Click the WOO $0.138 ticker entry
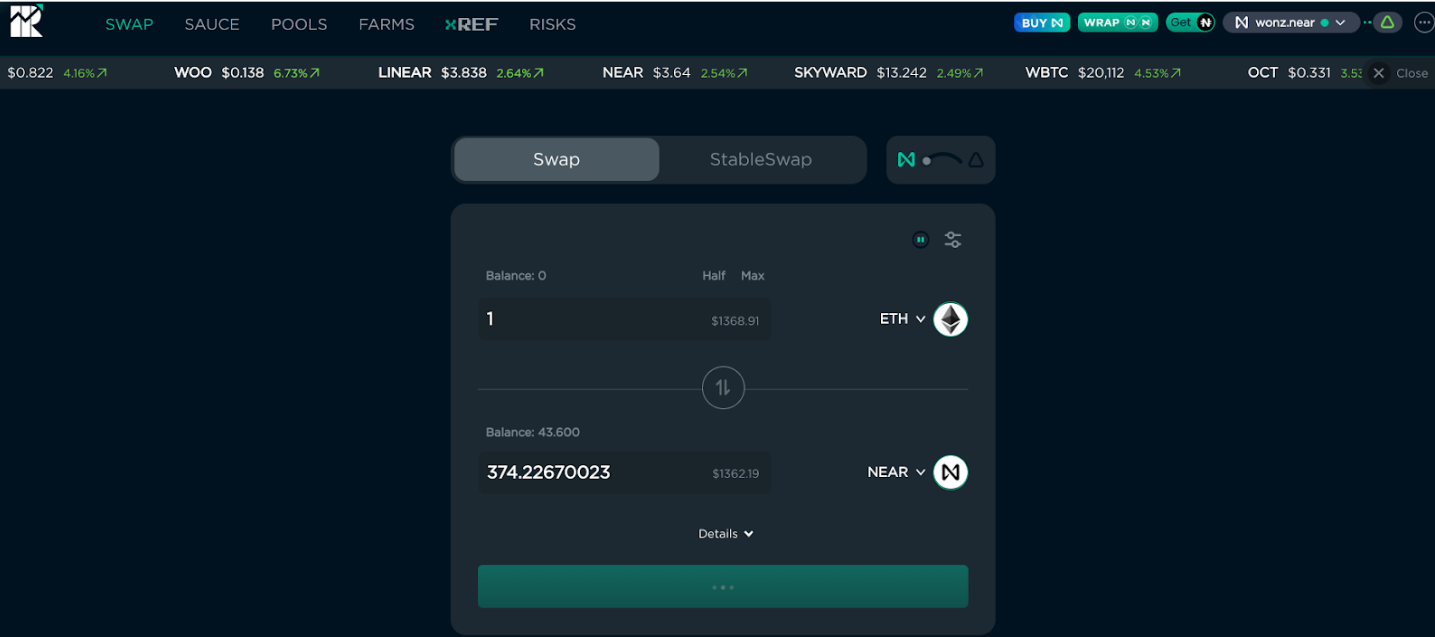The width and height of the screenshot is (1435, 637). pyautogui.click(x=247, y=73)
